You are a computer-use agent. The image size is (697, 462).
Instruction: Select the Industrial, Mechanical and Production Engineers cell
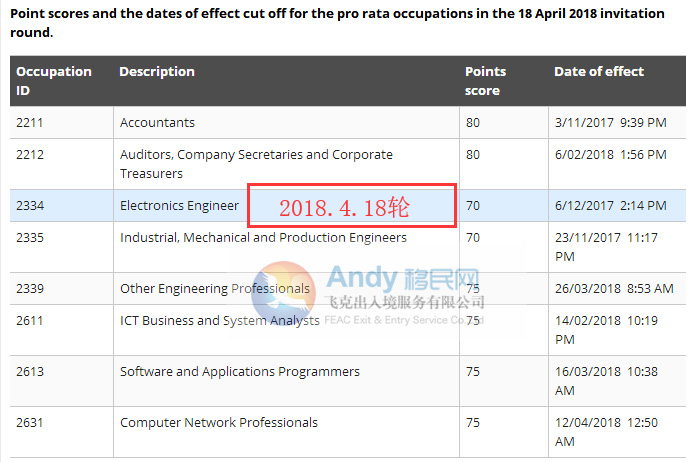[263, 238]
